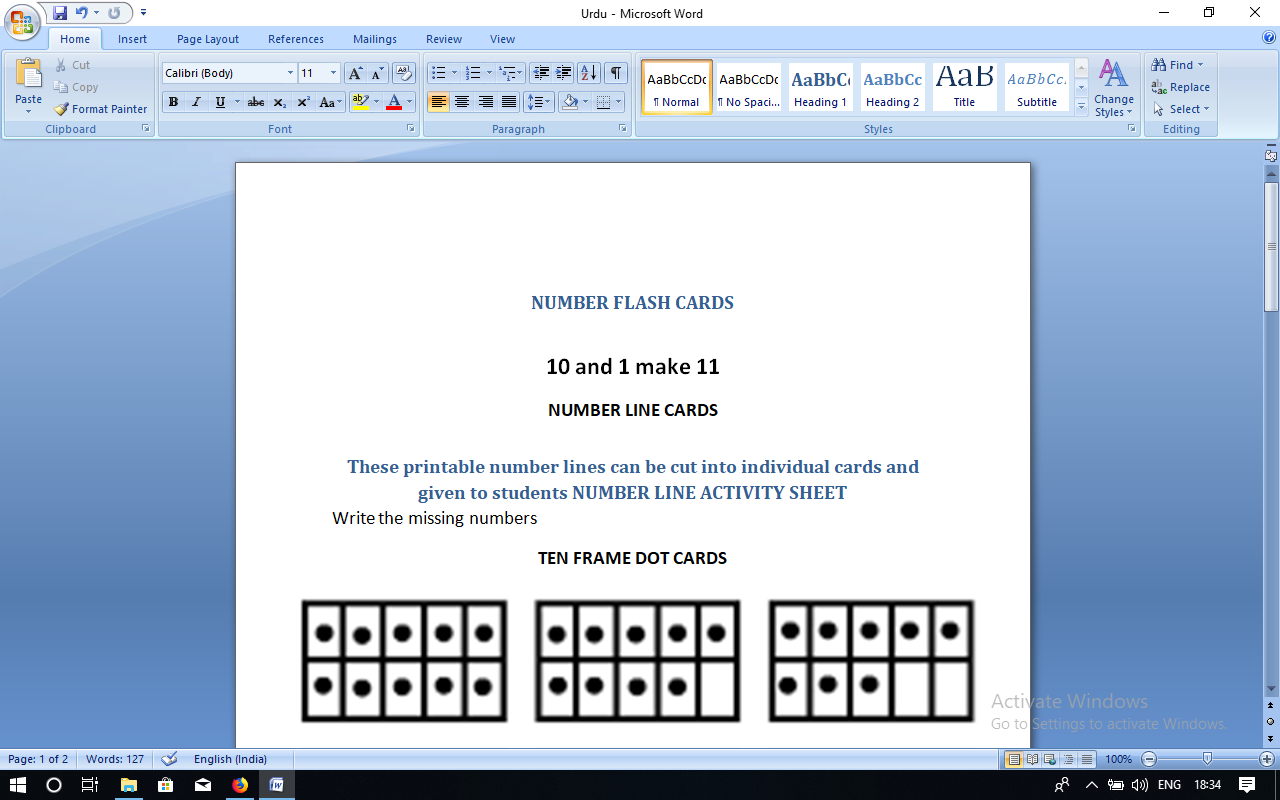Click the English (India) language indicator
The height and width of the screenshot is (800, 1280).
pos(230,759)
